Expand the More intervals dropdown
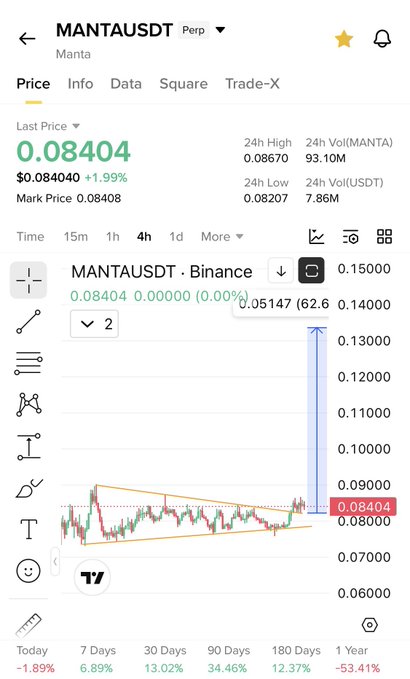 tap(222, 236)
